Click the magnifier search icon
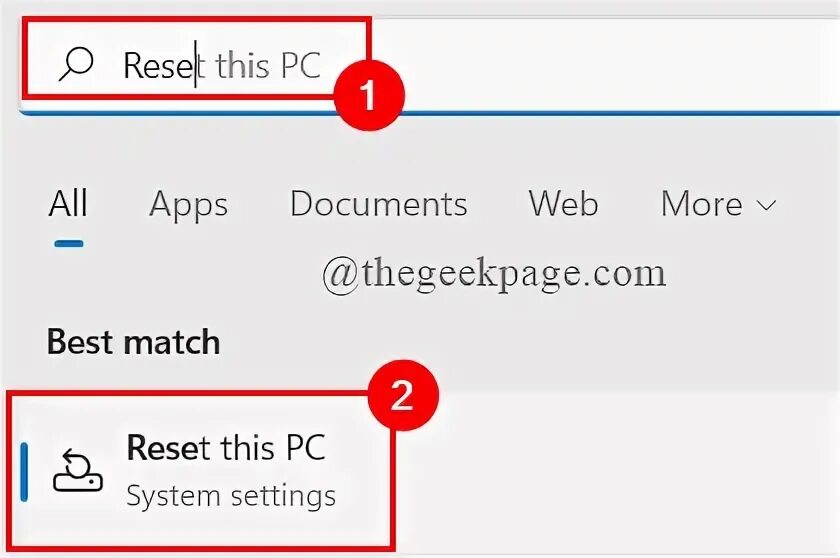Viewport: 840px width, 558px height. (x=76, y=65)
